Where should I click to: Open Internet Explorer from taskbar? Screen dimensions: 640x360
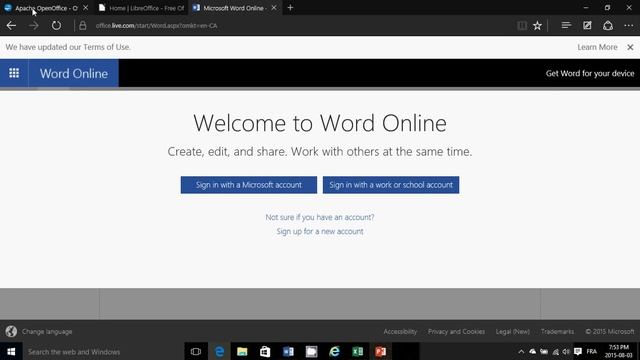click(x=334, y=351)
